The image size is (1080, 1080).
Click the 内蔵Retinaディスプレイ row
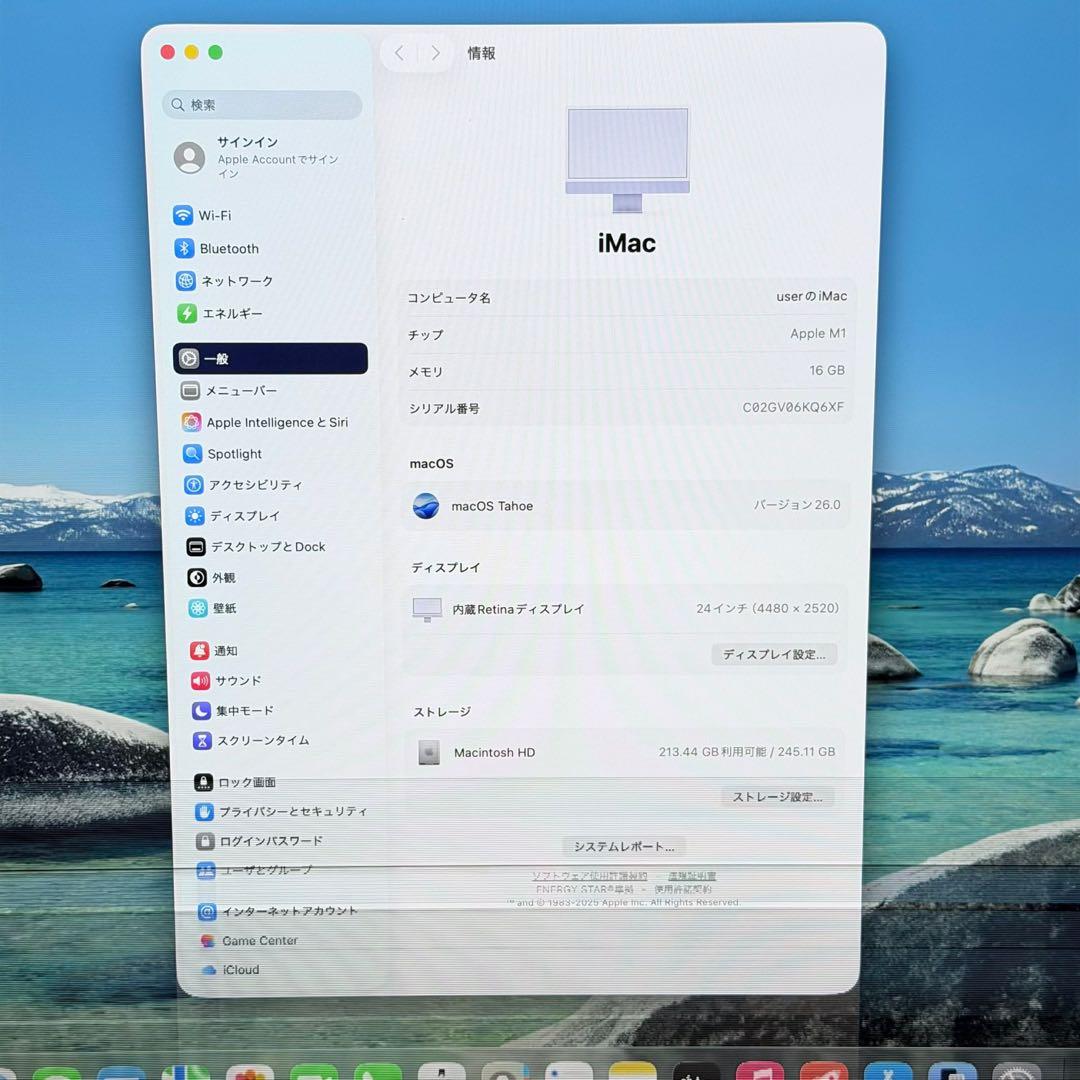coord(625,609)
